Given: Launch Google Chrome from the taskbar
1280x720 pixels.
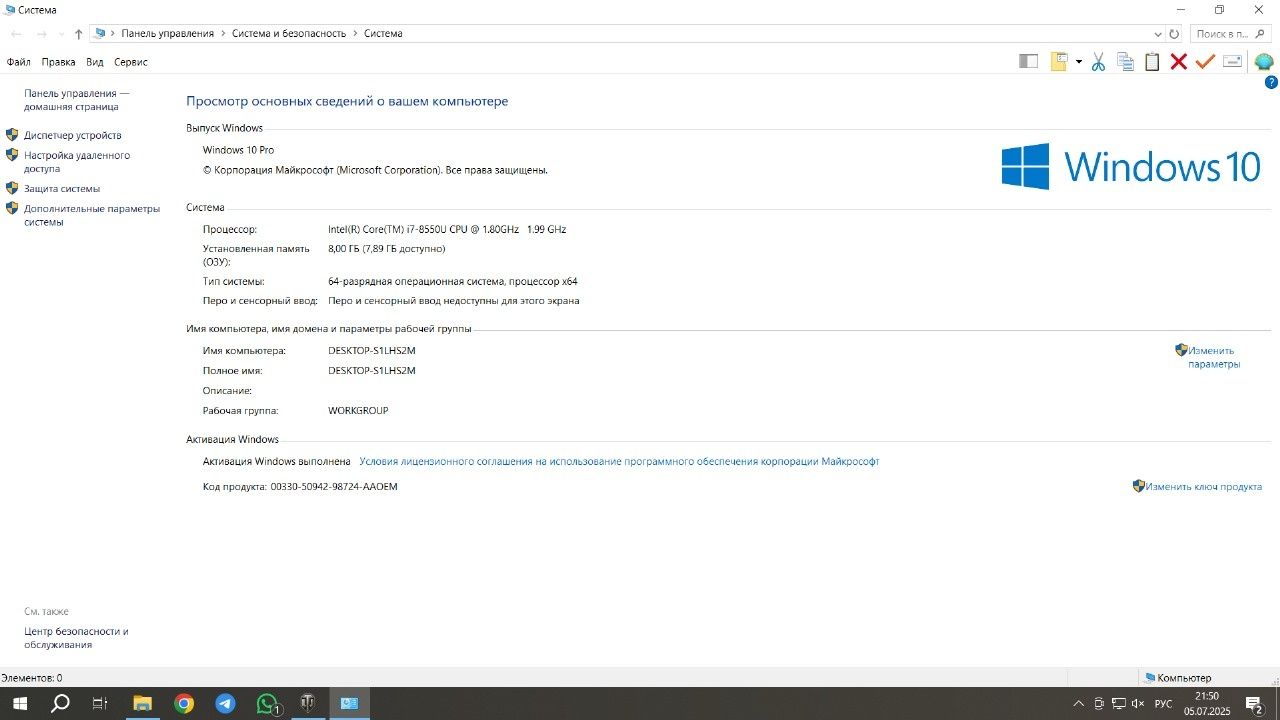Looking at the screenshot, I should 184,704.
